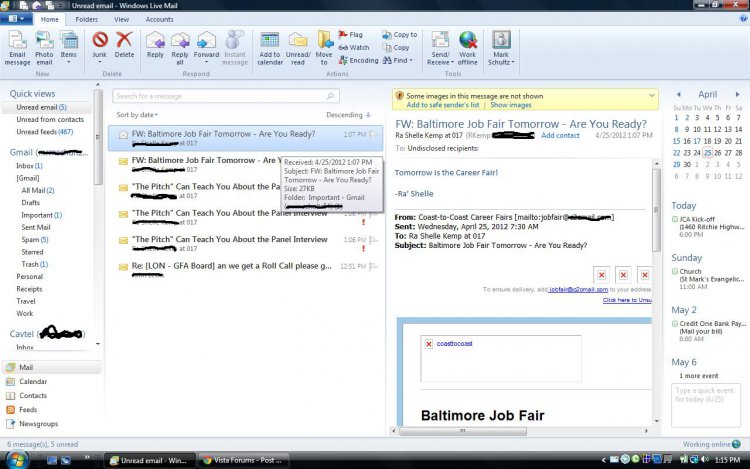The width and height of the screenshot is (750, 469).
Task: Delete the selected message
Action: [124, 45]
